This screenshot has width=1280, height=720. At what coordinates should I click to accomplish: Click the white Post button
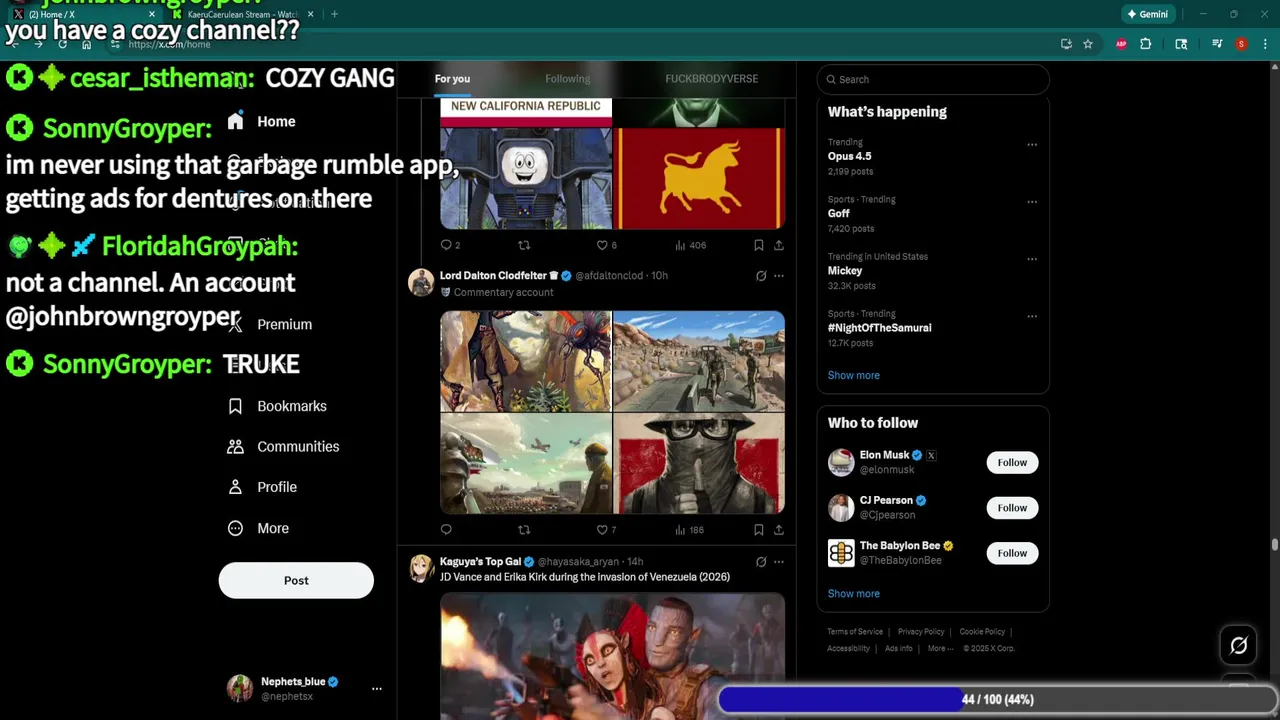[x=296, y=580]
